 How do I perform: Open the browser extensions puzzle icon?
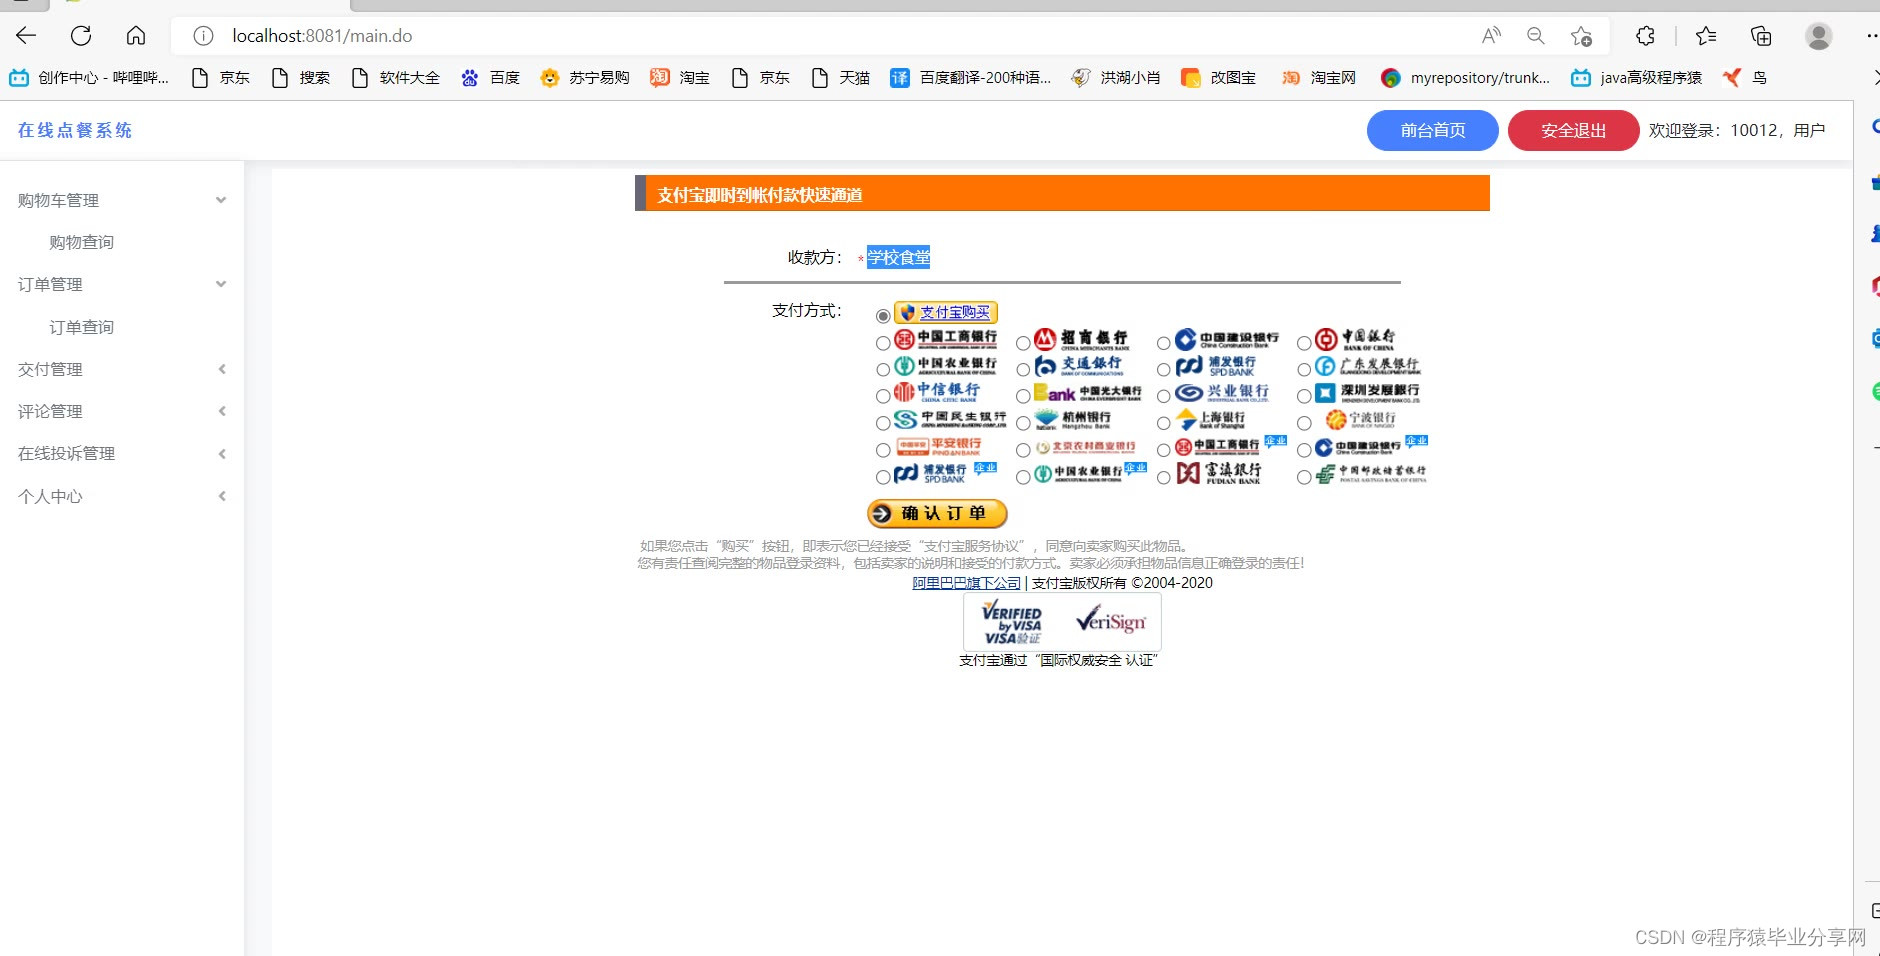(1645, 36)
